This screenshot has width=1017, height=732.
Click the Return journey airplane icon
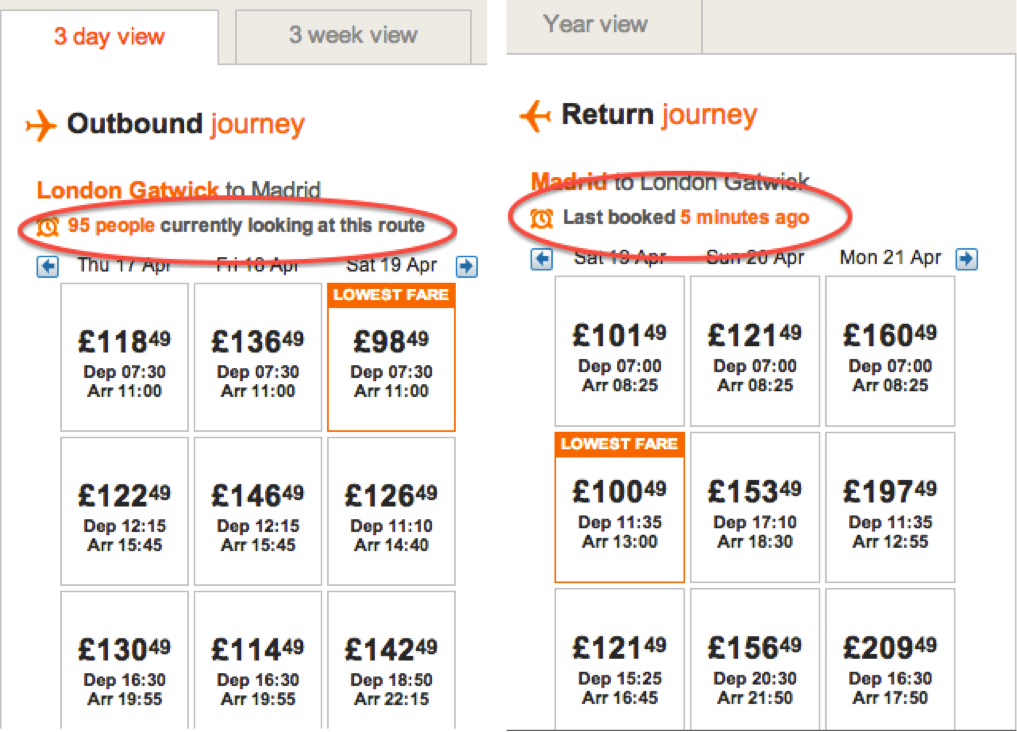coord(534,114)
